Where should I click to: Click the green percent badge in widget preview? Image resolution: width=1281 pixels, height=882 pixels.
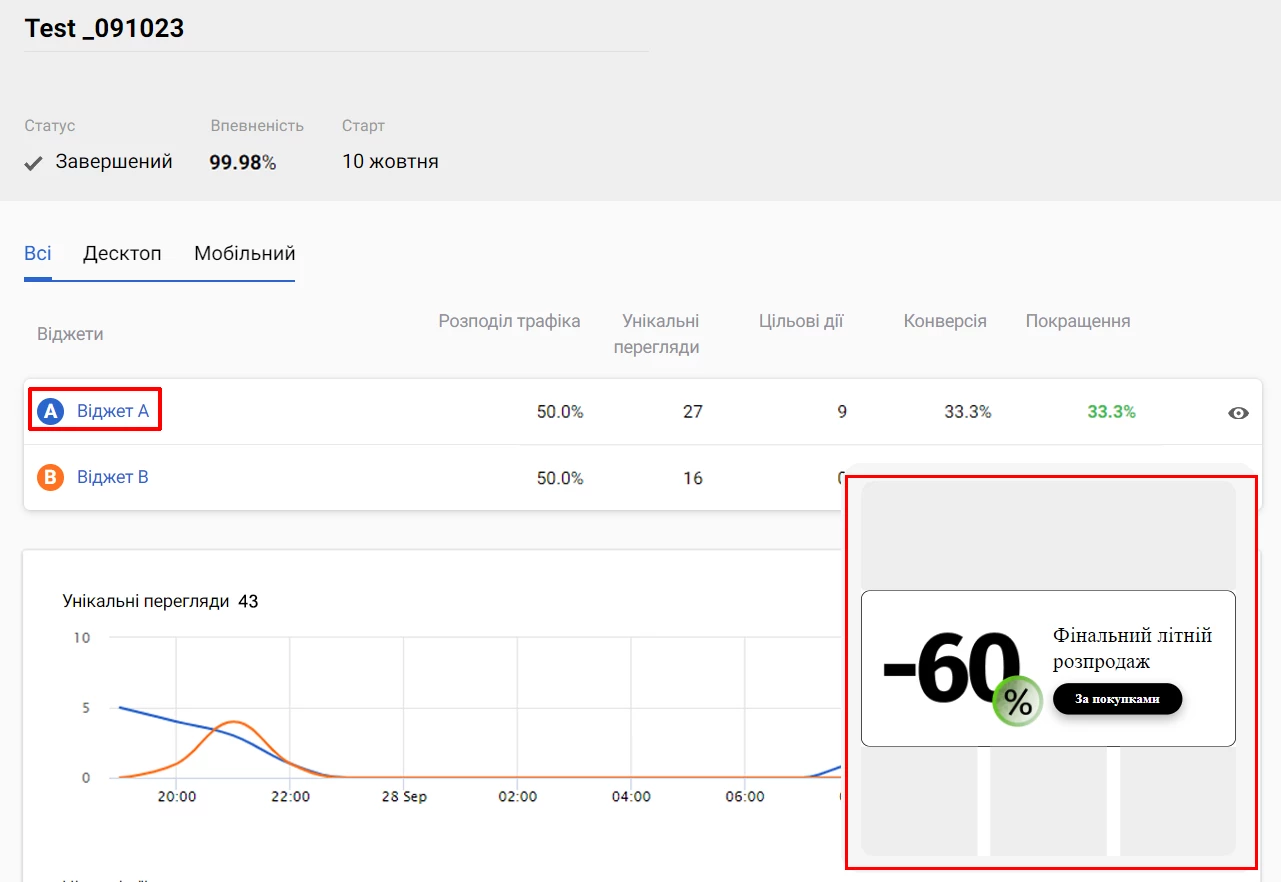(x=1017, y=702)
